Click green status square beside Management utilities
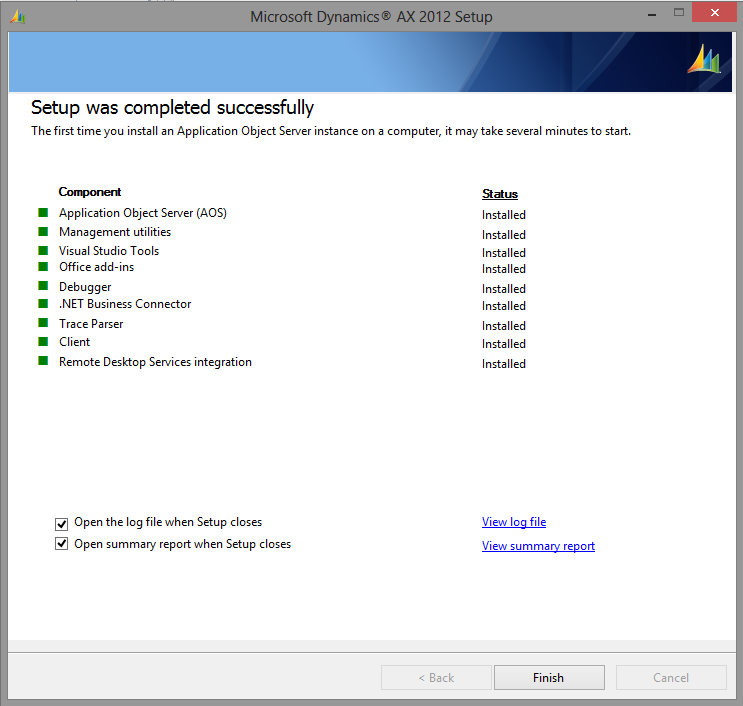The width and height of the screenshot is (743, 706). click(x=43, y=231)
